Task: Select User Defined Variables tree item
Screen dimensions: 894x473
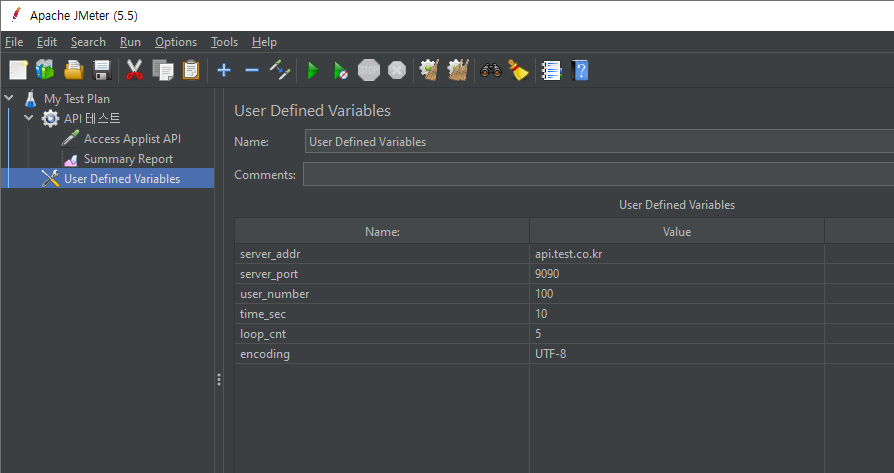Action: coord(122,178)
